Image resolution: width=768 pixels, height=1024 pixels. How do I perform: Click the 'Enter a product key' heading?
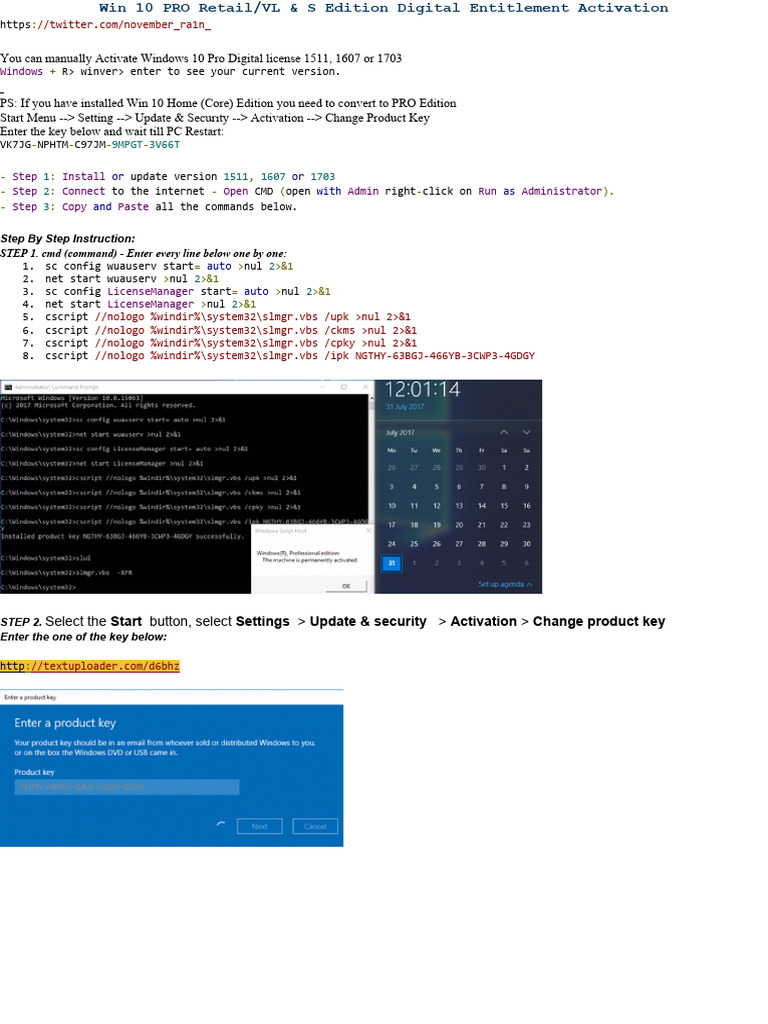coord(65,723)
